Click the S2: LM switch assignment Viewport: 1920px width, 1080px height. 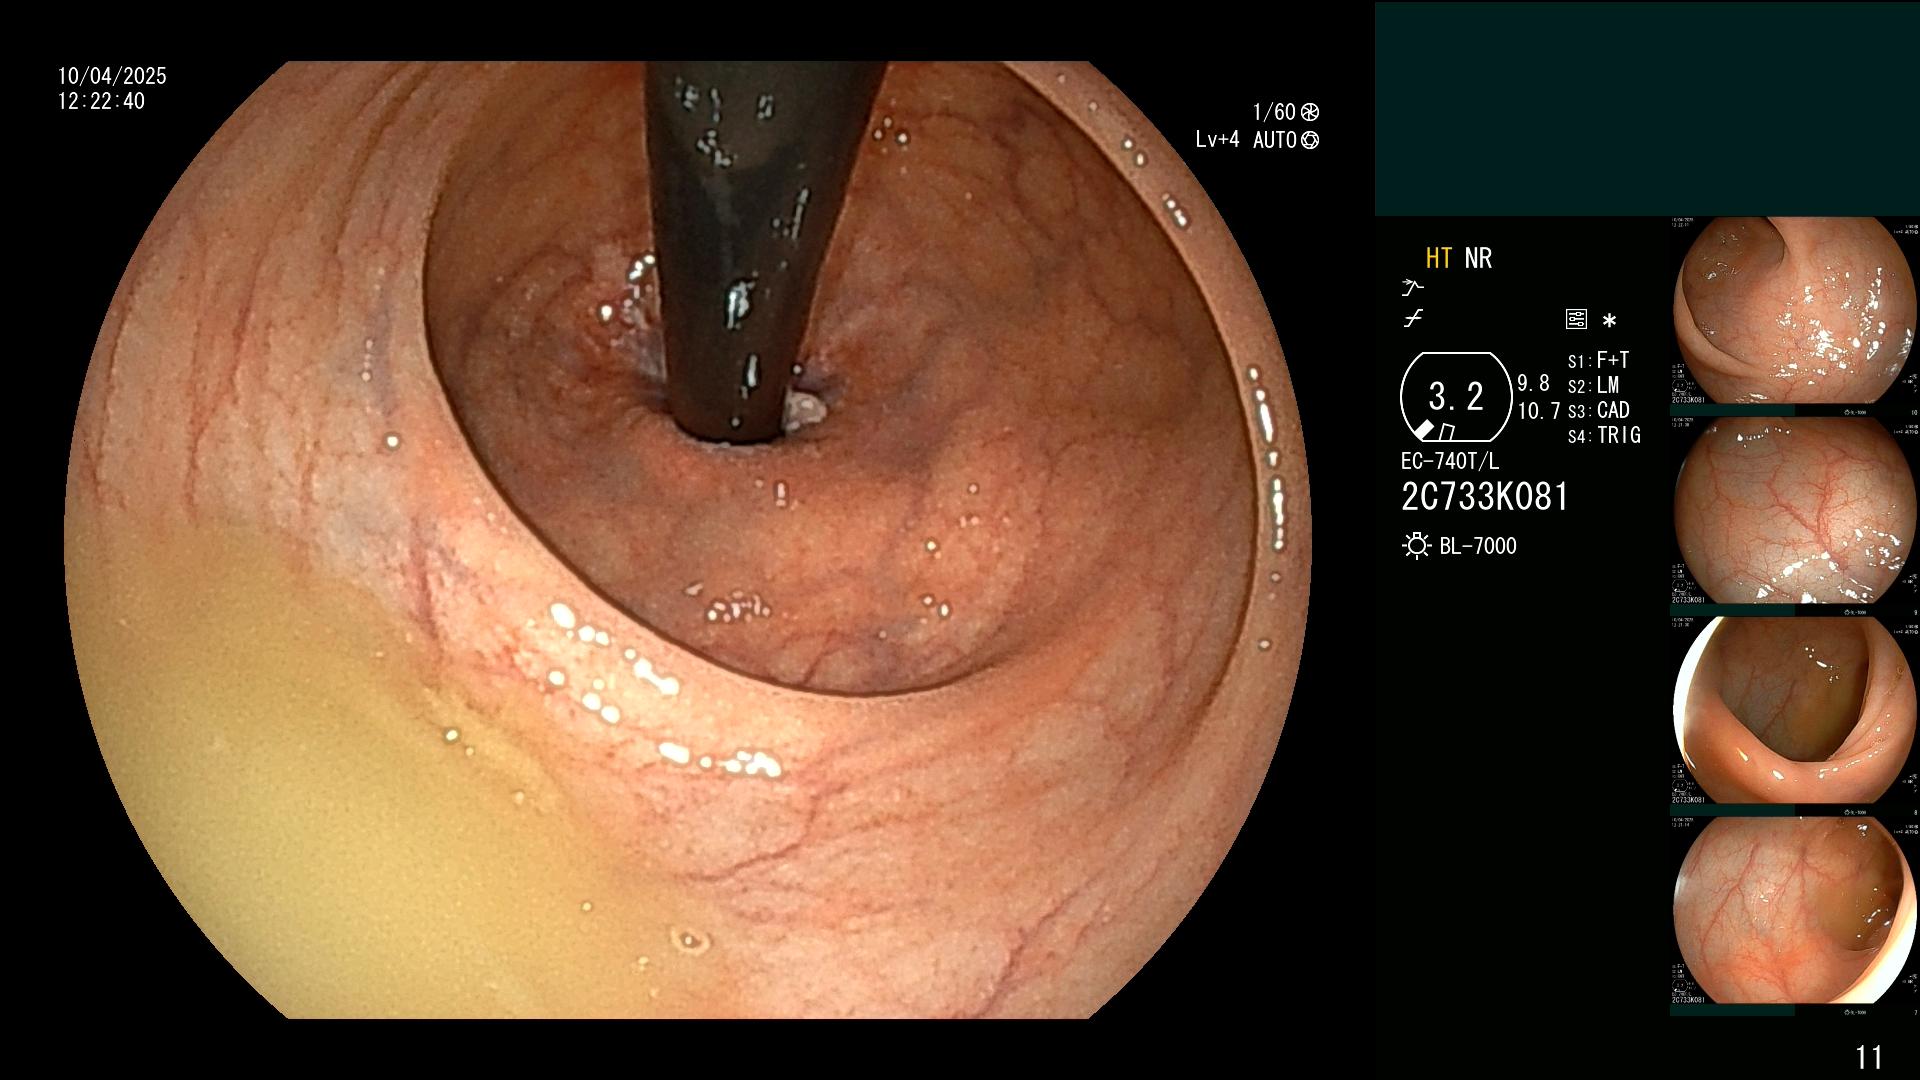click(1593, 386)
